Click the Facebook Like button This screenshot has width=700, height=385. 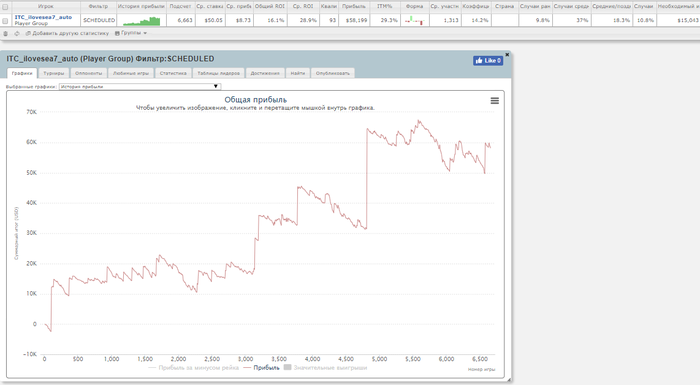click(x=488, y=61)
